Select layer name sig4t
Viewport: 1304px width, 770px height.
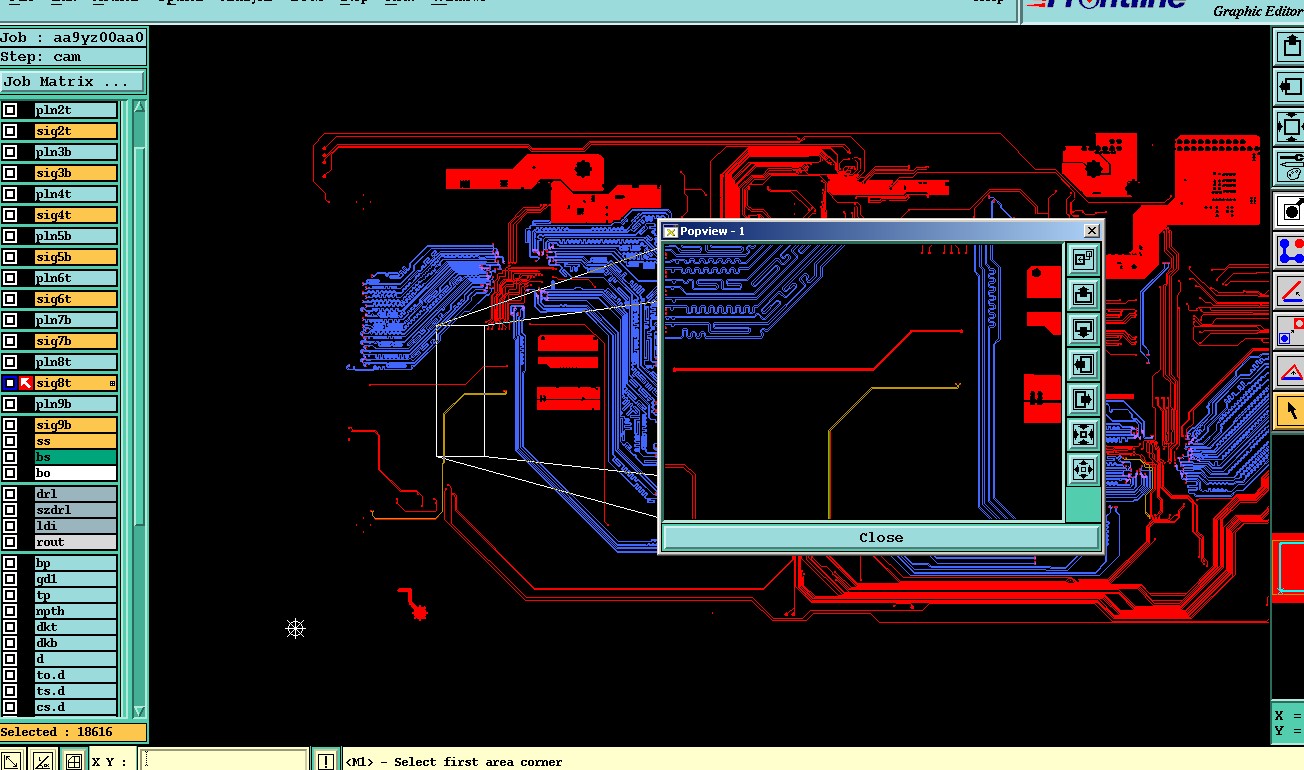(76, 215)
